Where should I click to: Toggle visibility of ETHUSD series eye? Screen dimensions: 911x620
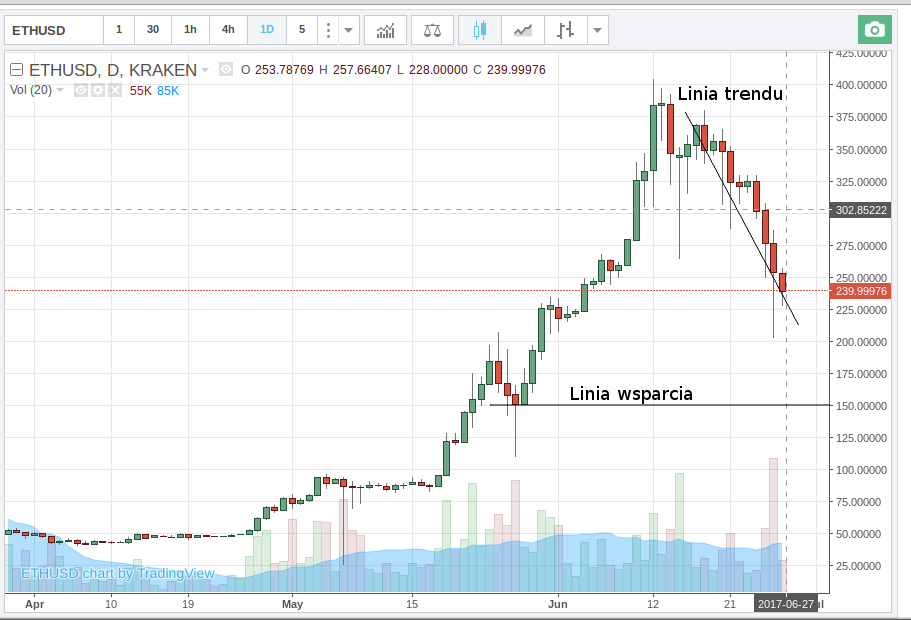tap(225, 70)
